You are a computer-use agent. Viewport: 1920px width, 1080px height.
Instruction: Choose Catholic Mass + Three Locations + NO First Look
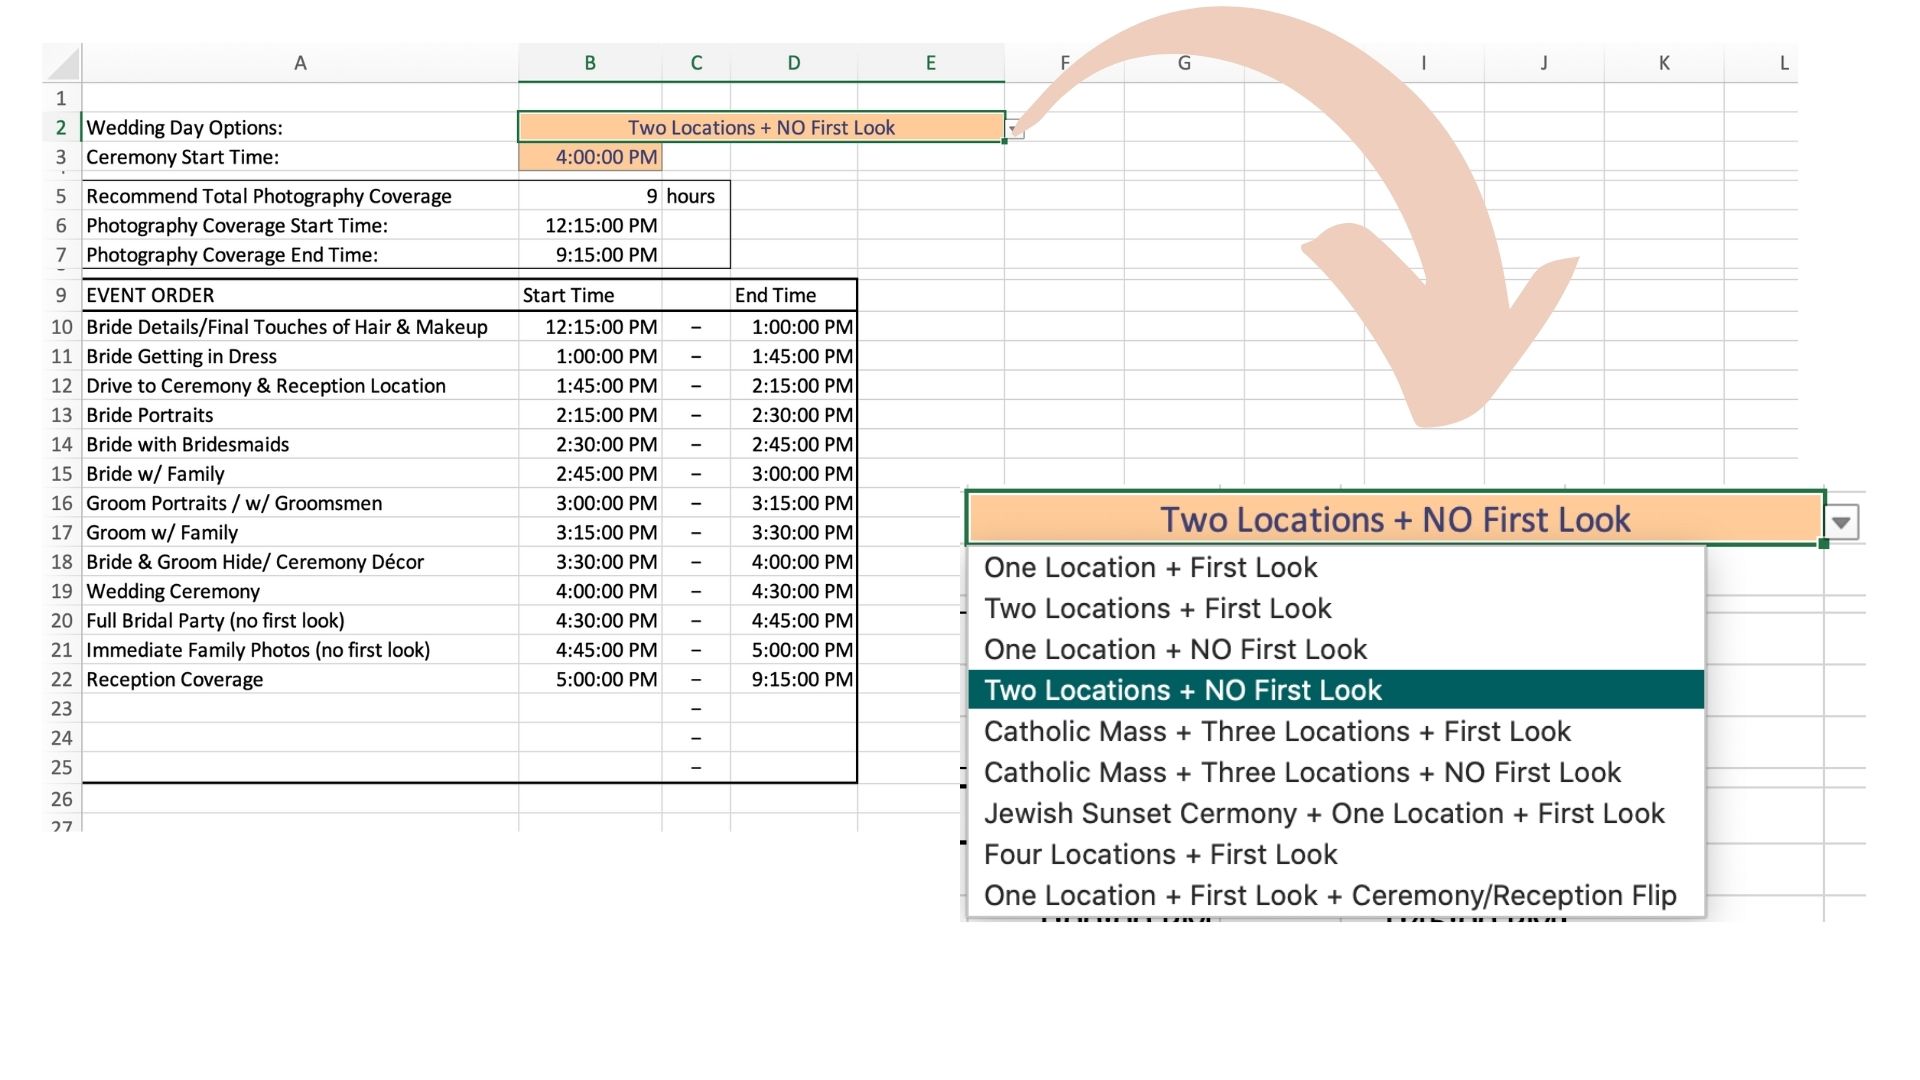1302,772
